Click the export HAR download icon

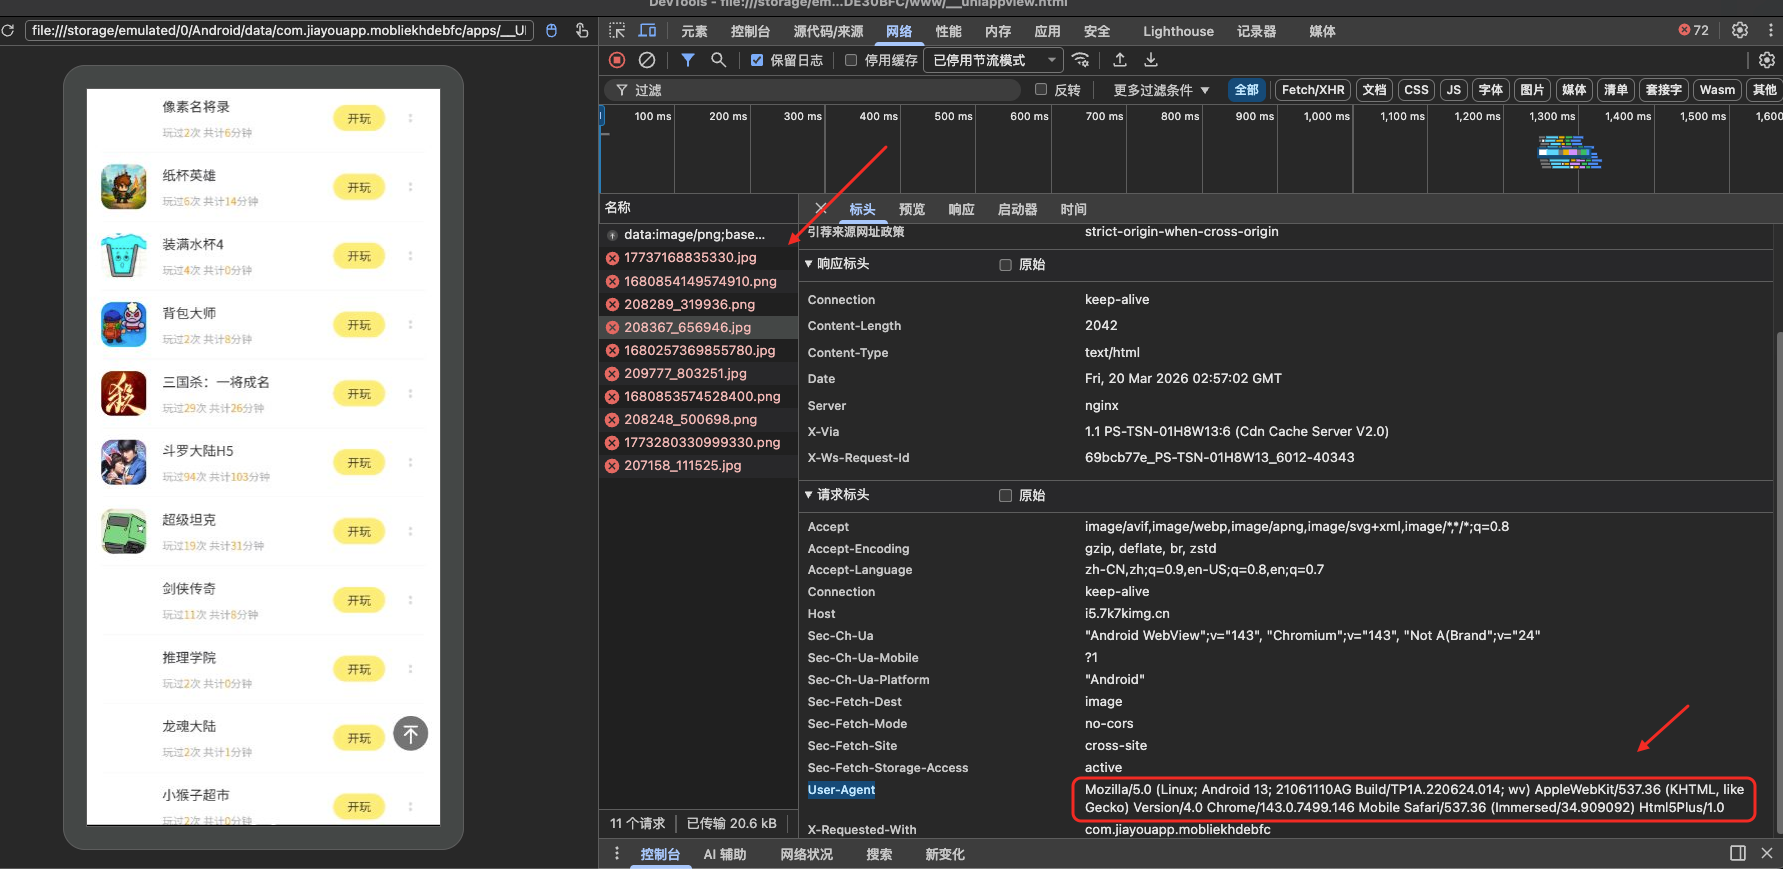click(x=1151, y=60)
